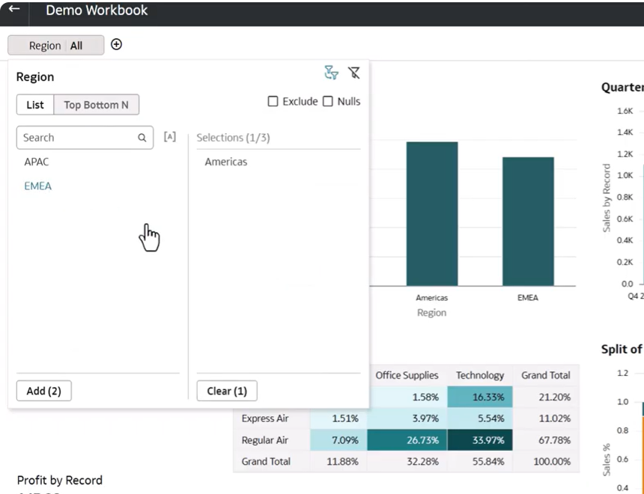This screenshot has height=494, width=644.
Task: Click the Technology column header
Action: (x=480, y=375)
